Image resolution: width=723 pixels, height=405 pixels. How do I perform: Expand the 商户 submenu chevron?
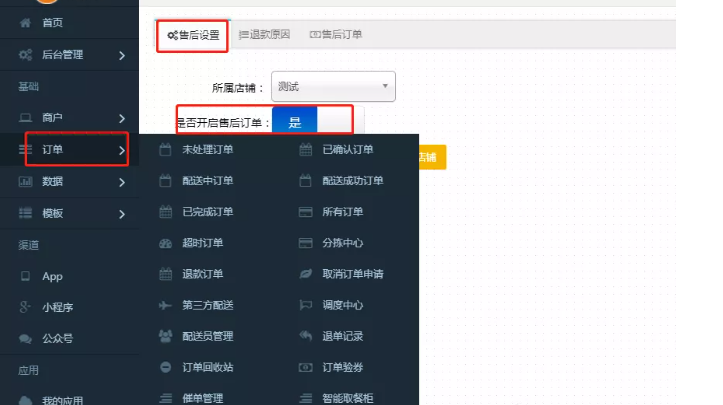122,119
